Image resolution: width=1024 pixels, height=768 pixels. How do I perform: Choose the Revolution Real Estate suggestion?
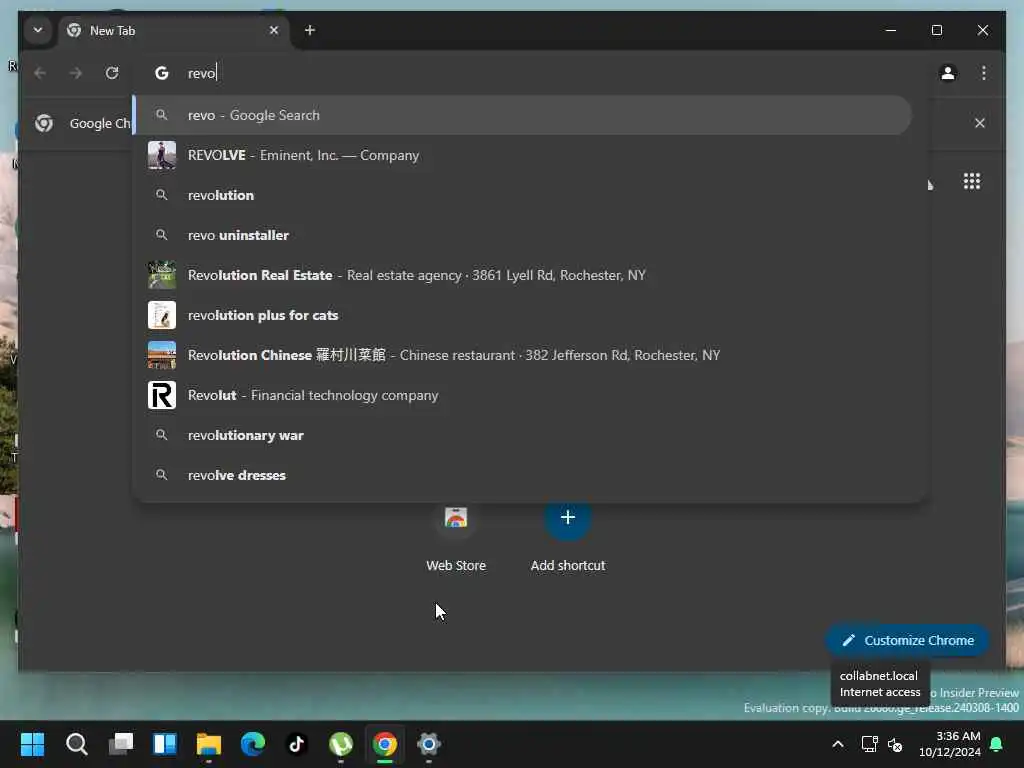pos(522,275)
